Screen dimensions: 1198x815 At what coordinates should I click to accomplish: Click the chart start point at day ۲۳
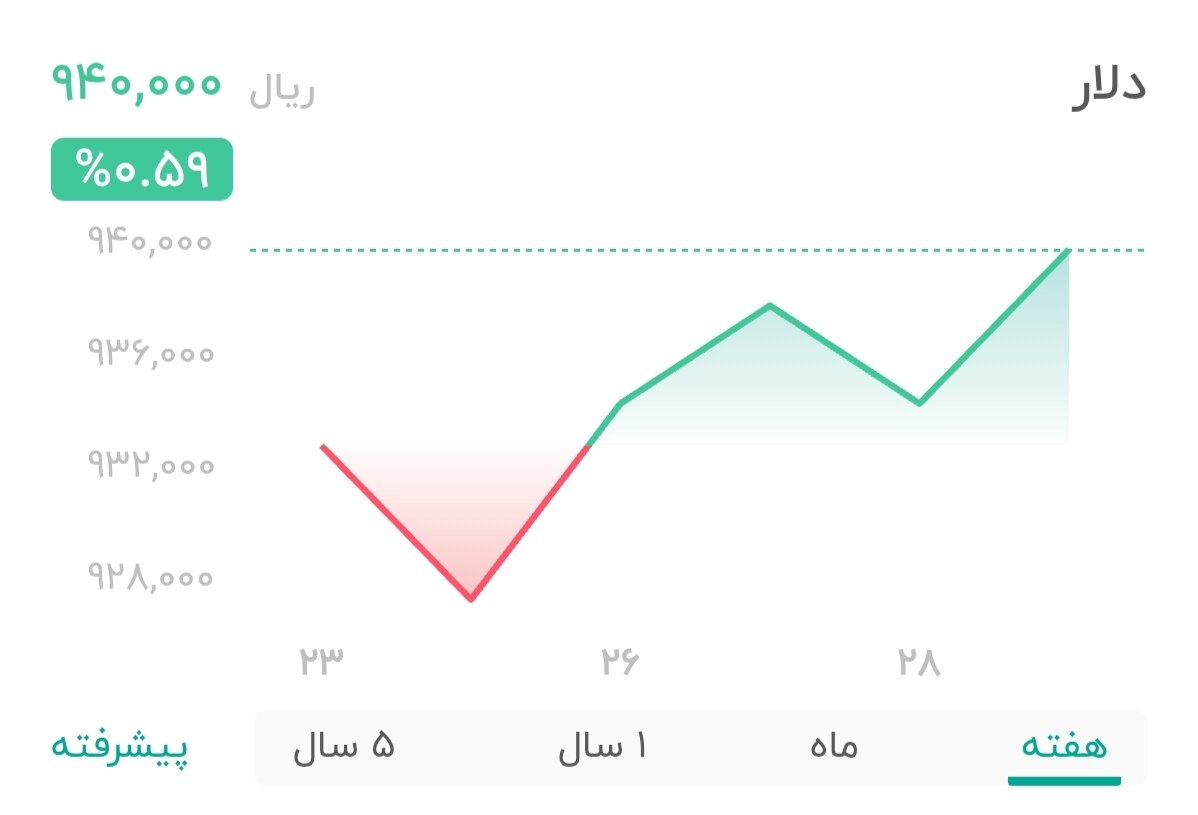coord(322,447)
